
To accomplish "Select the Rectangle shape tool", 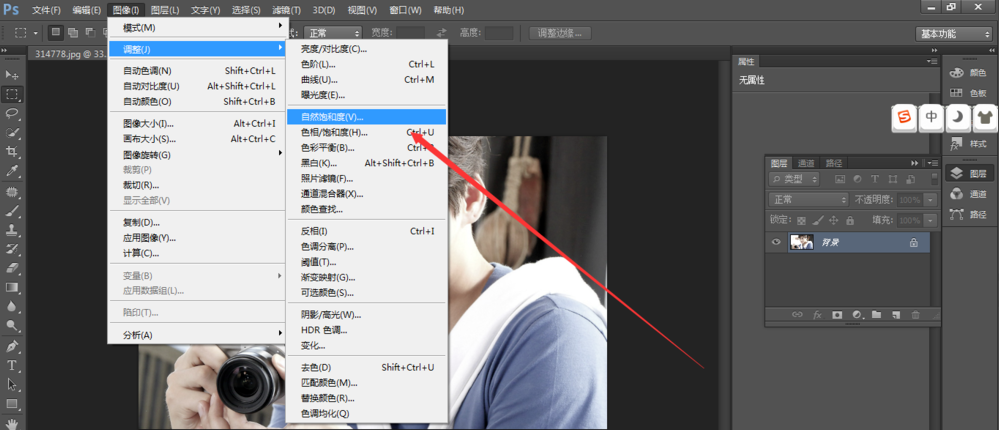I will [x=12, y=404].
